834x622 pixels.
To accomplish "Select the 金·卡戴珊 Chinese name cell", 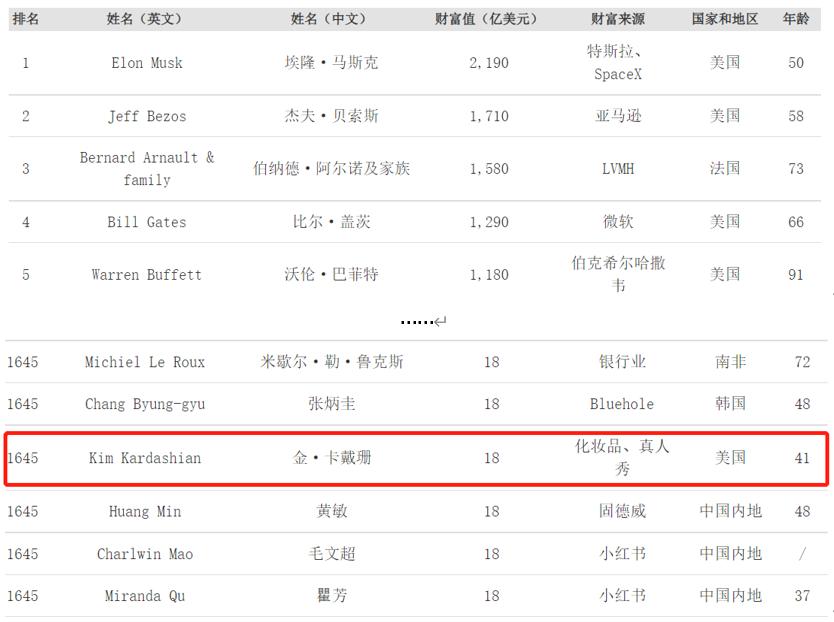I will tap(332, 458).
